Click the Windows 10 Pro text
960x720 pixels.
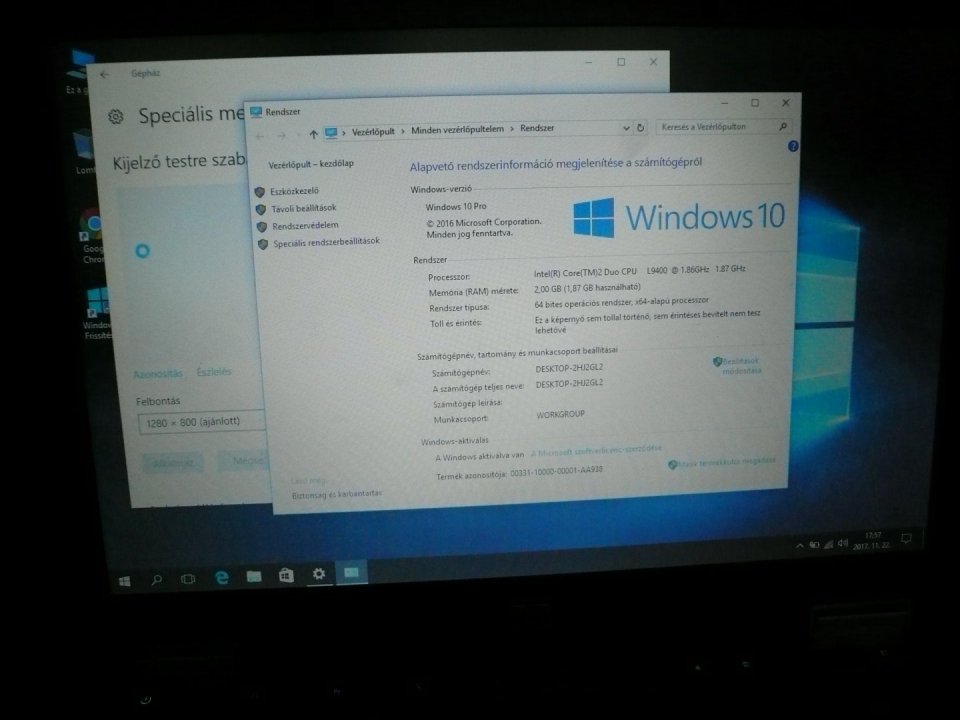tap(456, 207)
